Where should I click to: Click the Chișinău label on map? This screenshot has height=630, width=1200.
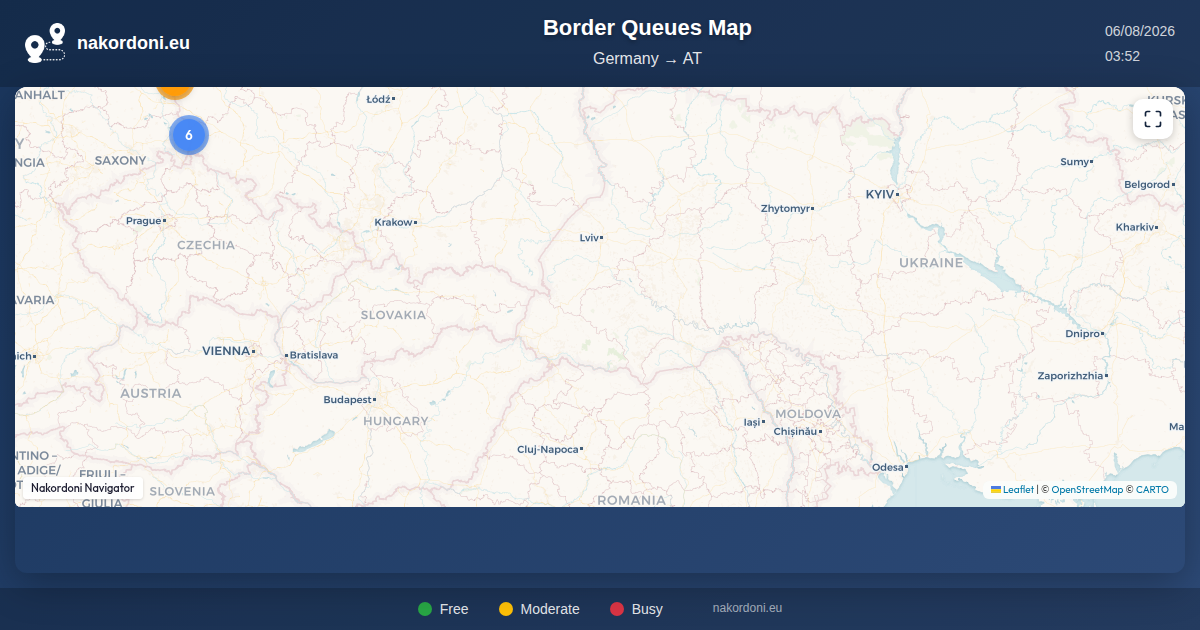(795, 432)
